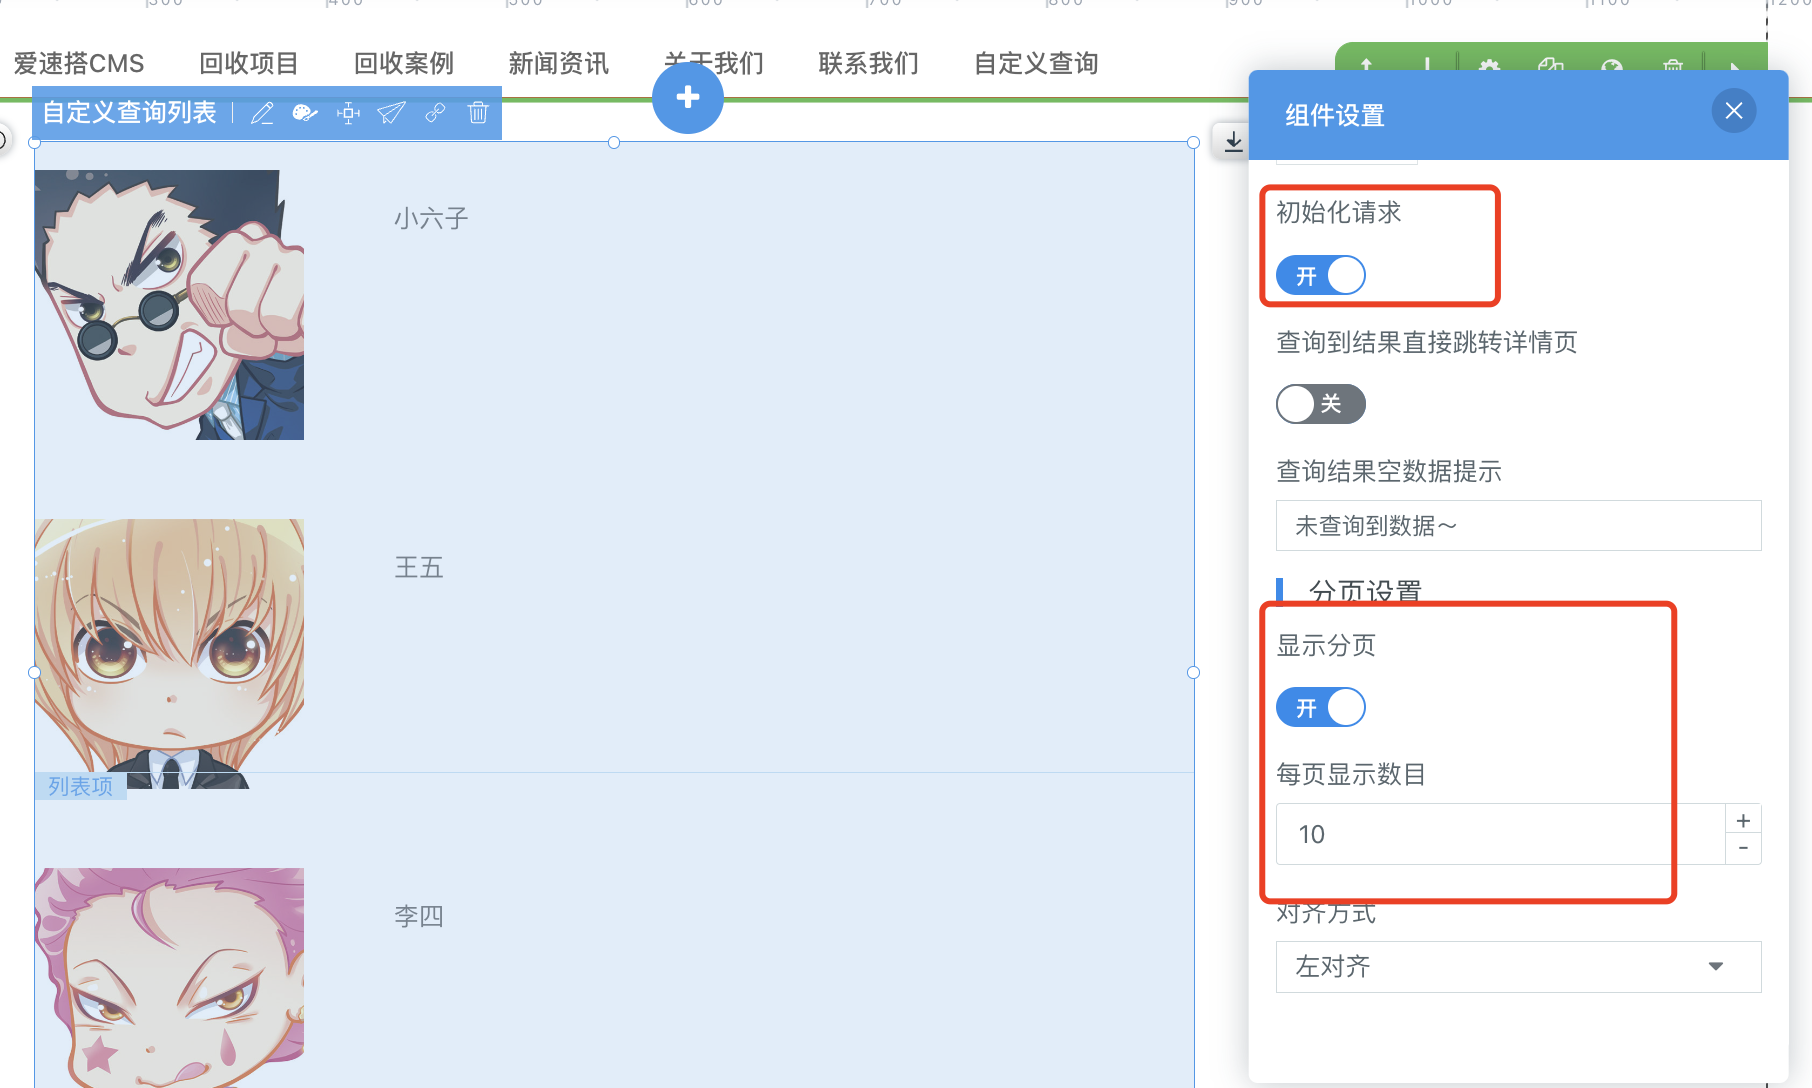Select the 列表项 tag label
1812x1088 pixels.
click(x=81, y=786)
